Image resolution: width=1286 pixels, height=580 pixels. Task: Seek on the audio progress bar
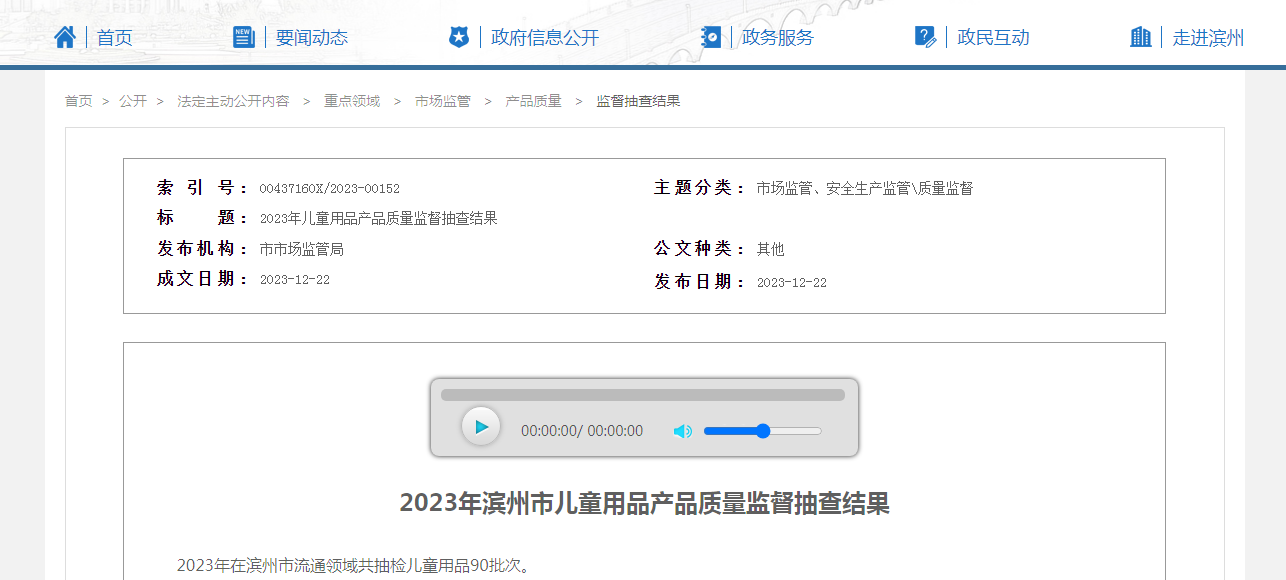coord(643,395)
